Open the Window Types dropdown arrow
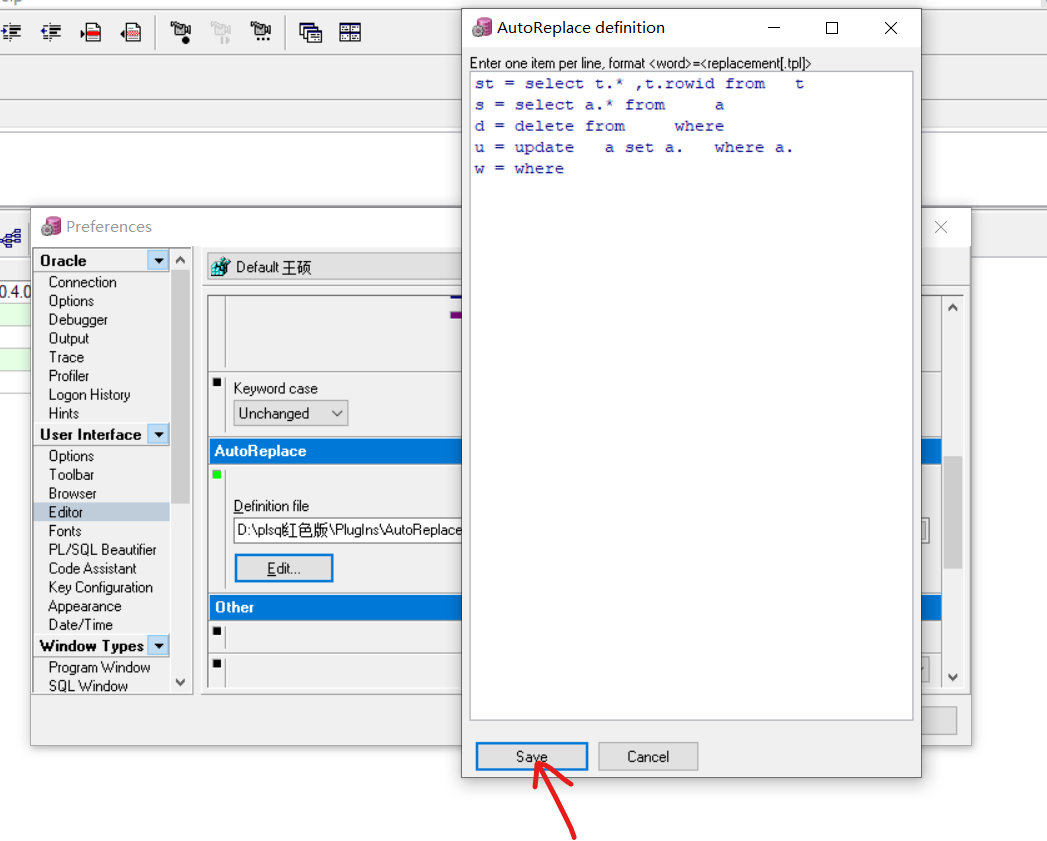Viewport: 1047px width, 841px height. [157, 645]
